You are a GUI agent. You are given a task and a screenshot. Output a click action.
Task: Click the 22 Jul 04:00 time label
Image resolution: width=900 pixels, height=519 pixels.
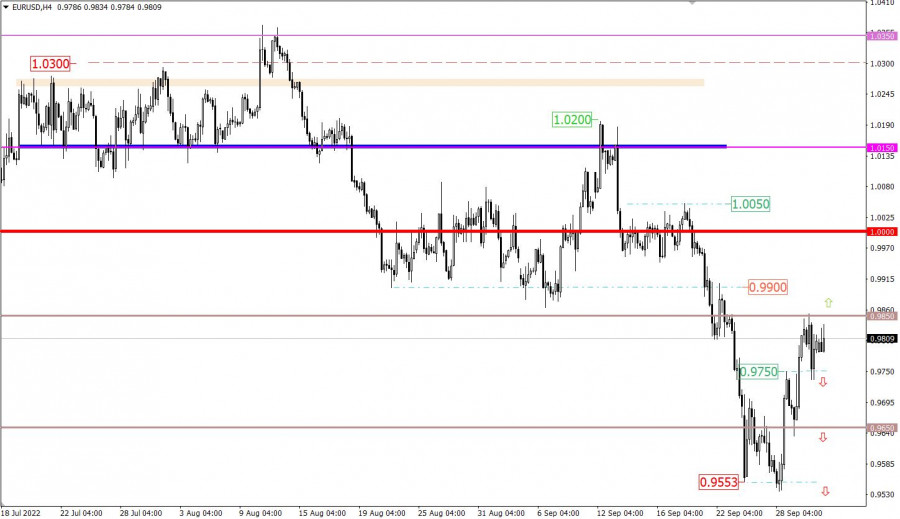click(81, 513)
